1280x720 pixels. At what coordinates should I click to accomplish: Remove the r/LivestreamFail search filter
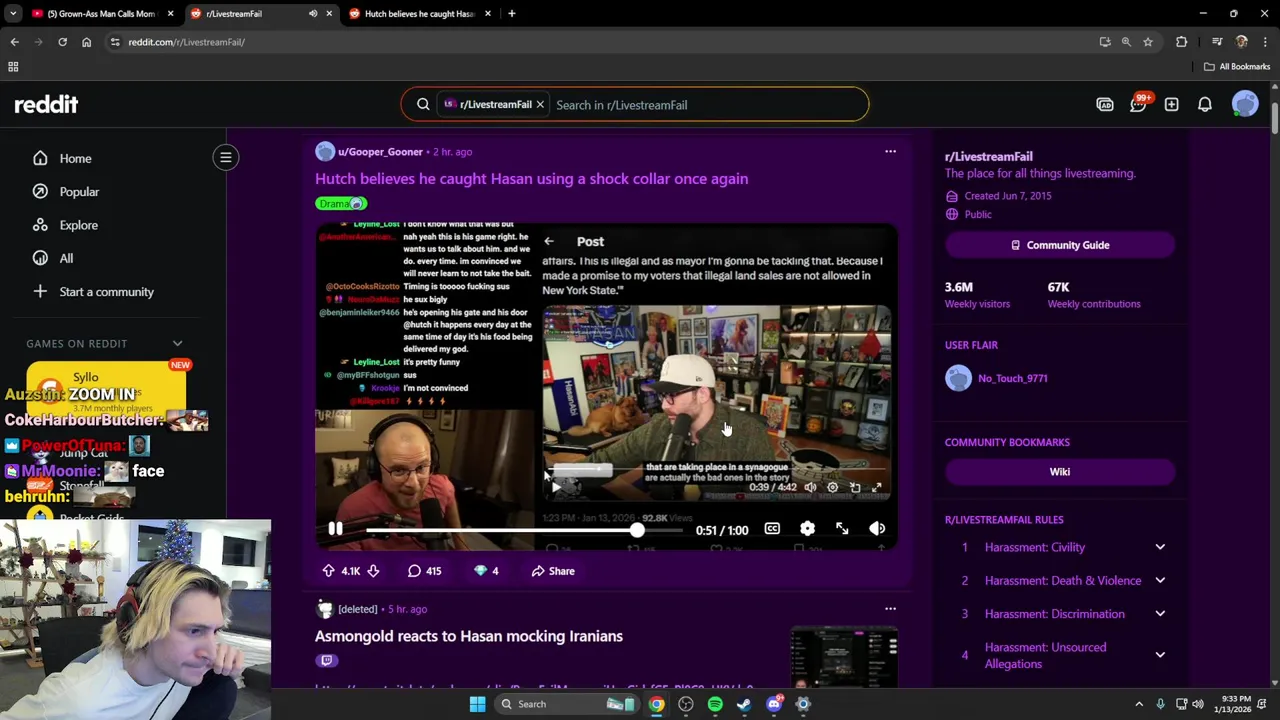(540, 104)
